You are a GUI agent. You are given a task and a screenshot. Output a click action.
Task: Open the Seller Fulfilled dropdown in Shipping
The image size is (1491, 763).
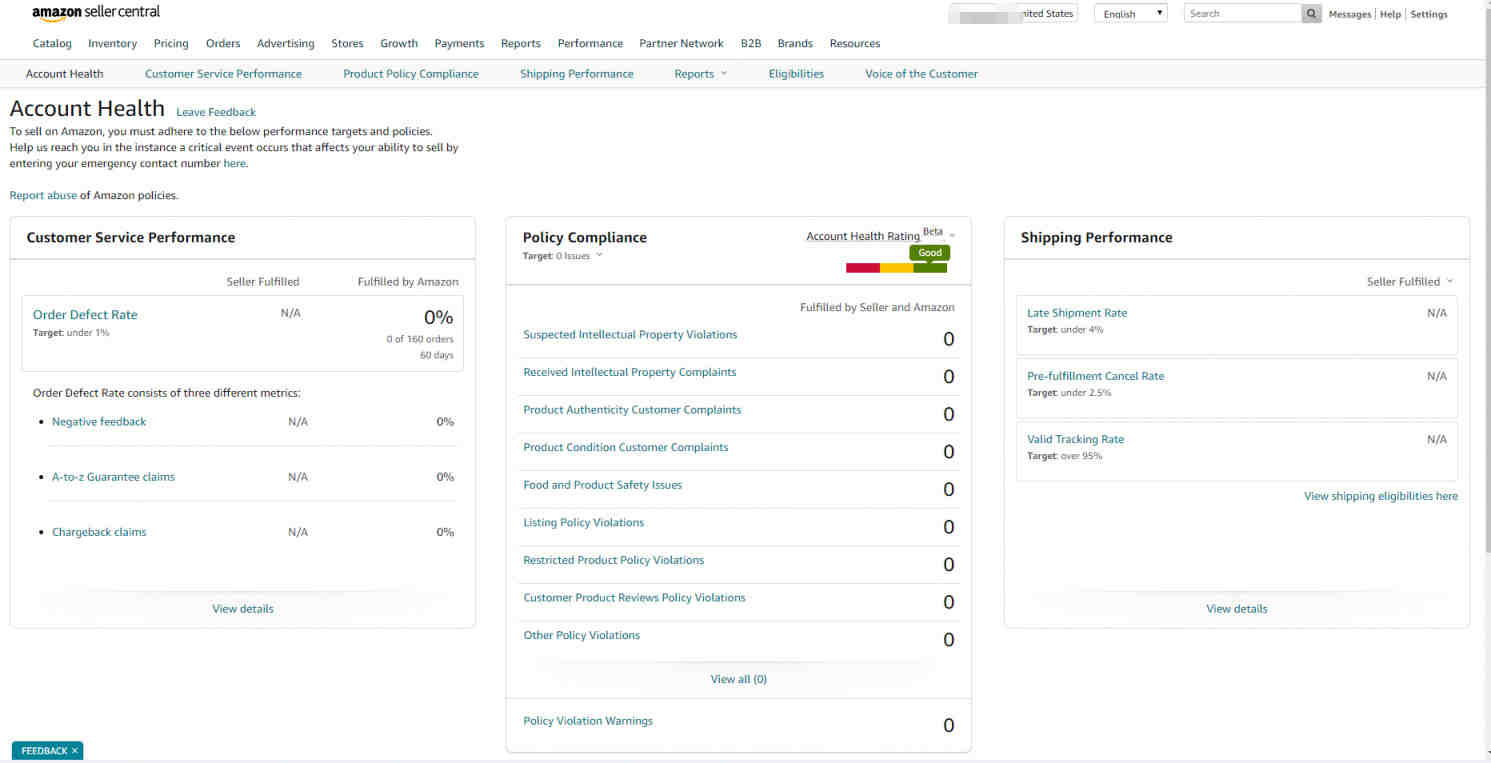tap(1410, 282)
